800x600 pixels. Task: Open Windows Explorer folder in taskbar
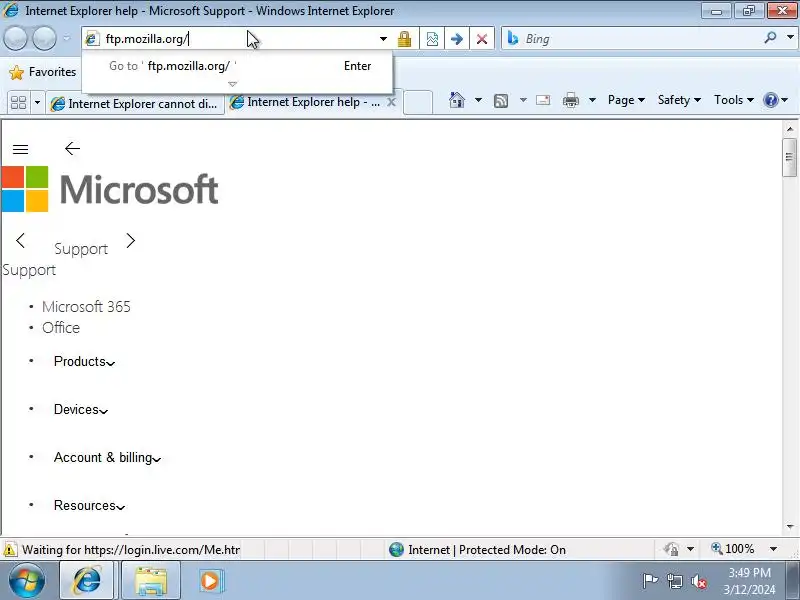151,581
